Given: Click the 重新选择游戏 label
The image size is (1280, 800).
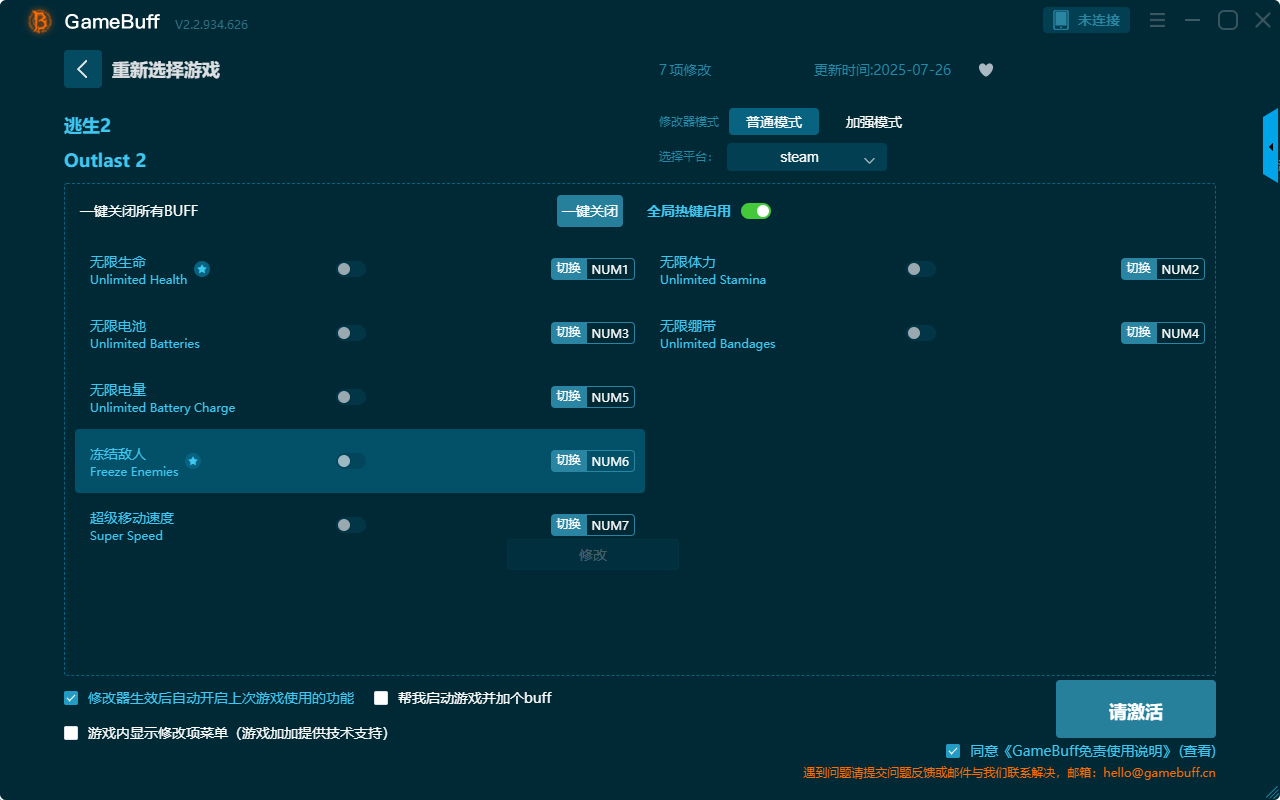Looking at the screenshot, I should [165, 70].
